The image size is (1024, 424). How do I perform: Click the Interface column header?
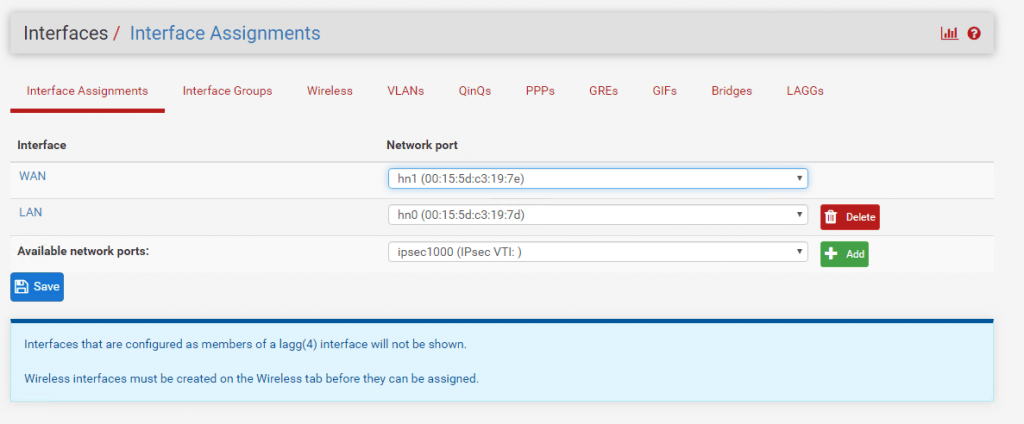42,145
